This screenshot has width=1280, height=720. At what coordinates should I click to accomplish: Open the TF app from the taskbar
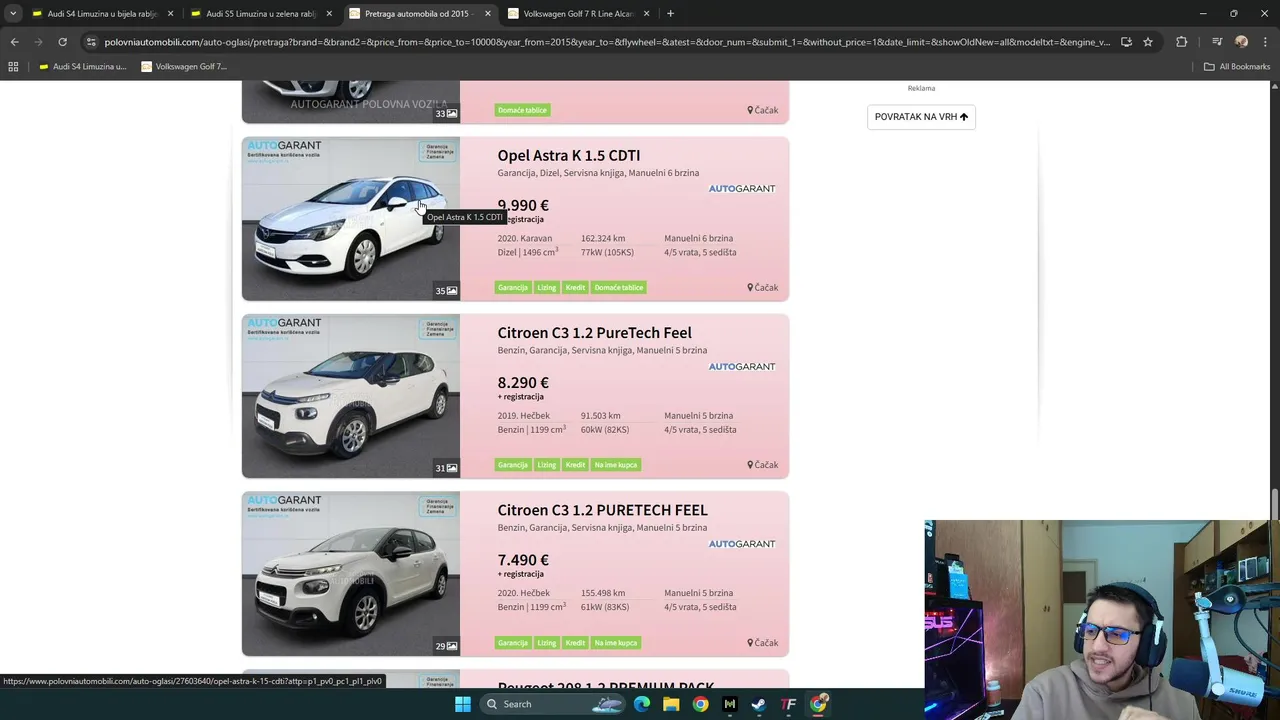tap(789, 704)
